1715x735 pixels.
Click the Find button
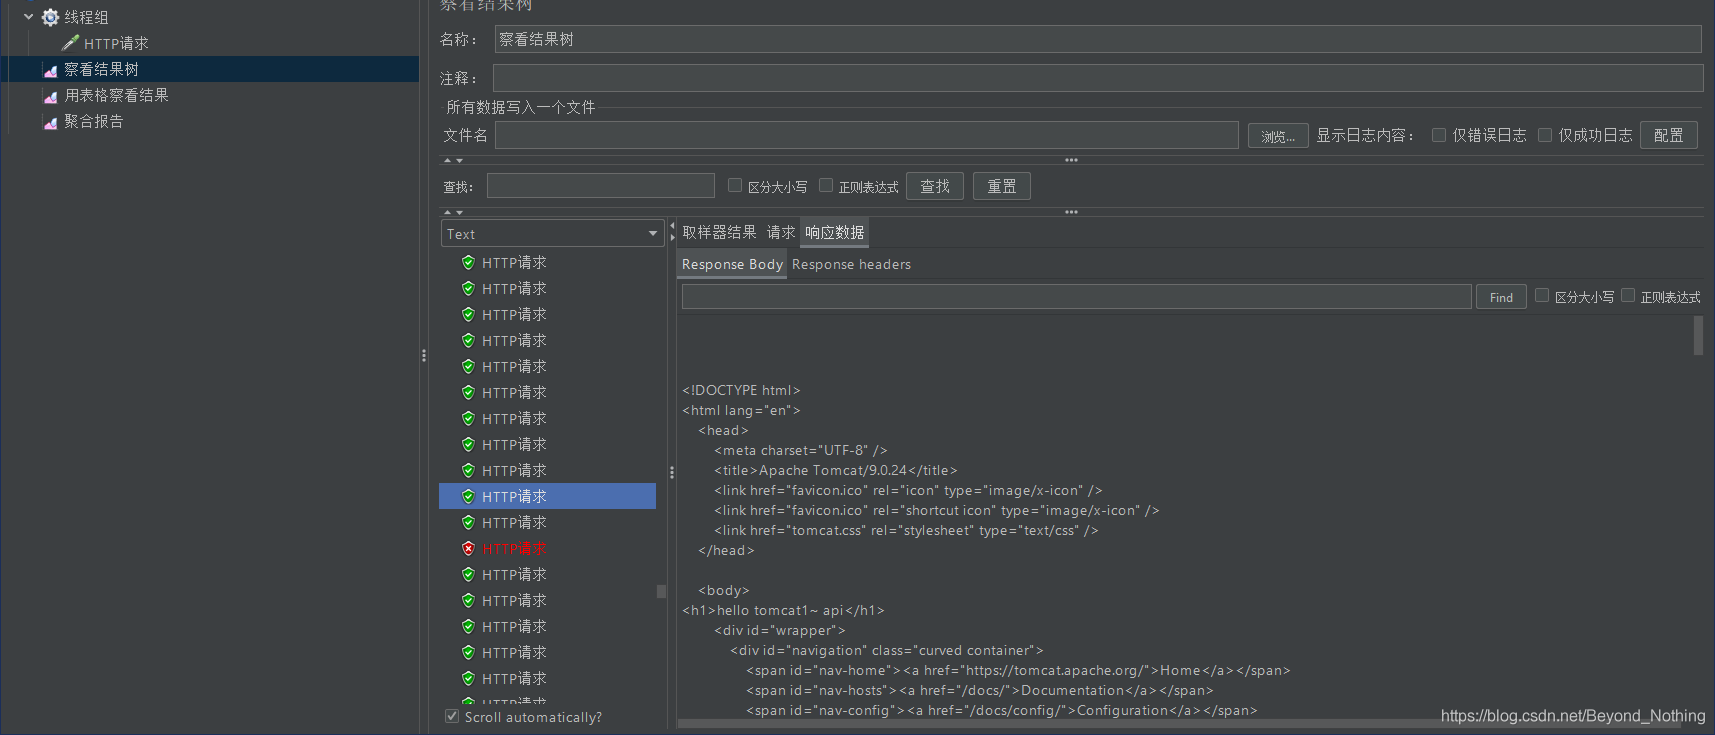(1501, 297)
